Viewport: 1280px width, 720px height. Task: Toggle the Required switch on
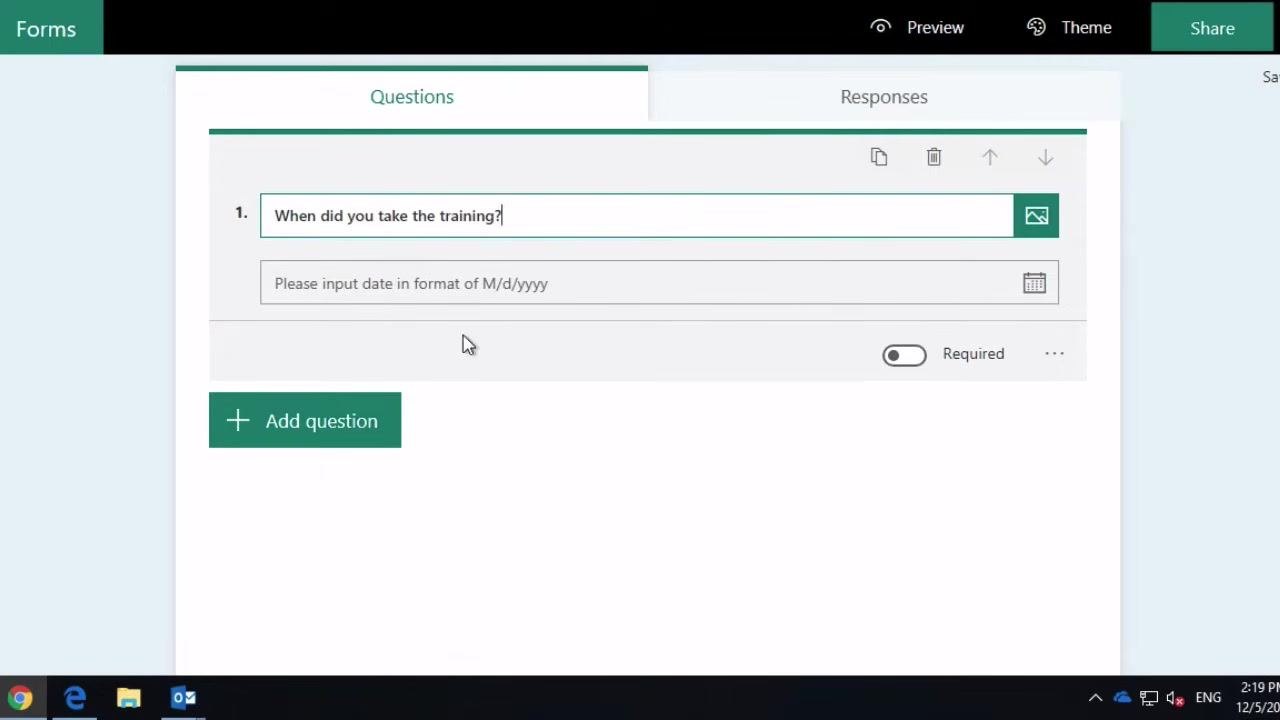pyautogui.click(x=904, y=355)
